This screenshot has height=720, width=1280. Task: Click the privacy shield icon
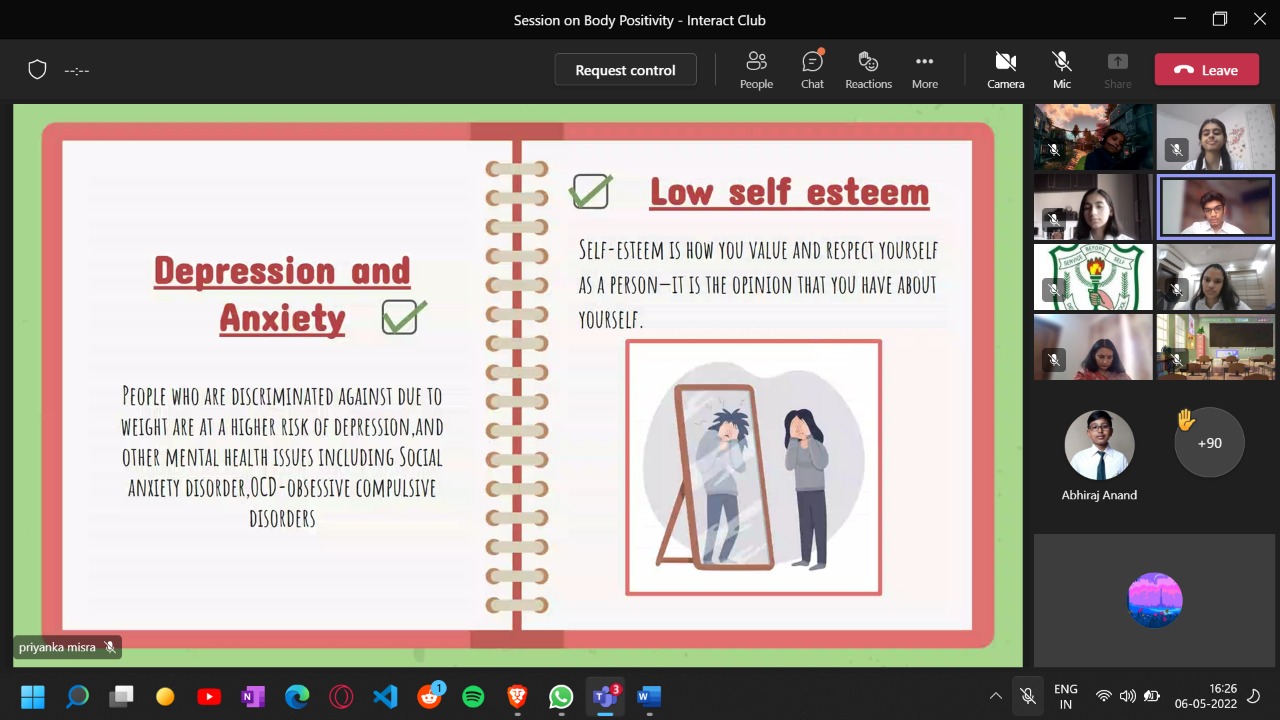(x=37, y=69)
